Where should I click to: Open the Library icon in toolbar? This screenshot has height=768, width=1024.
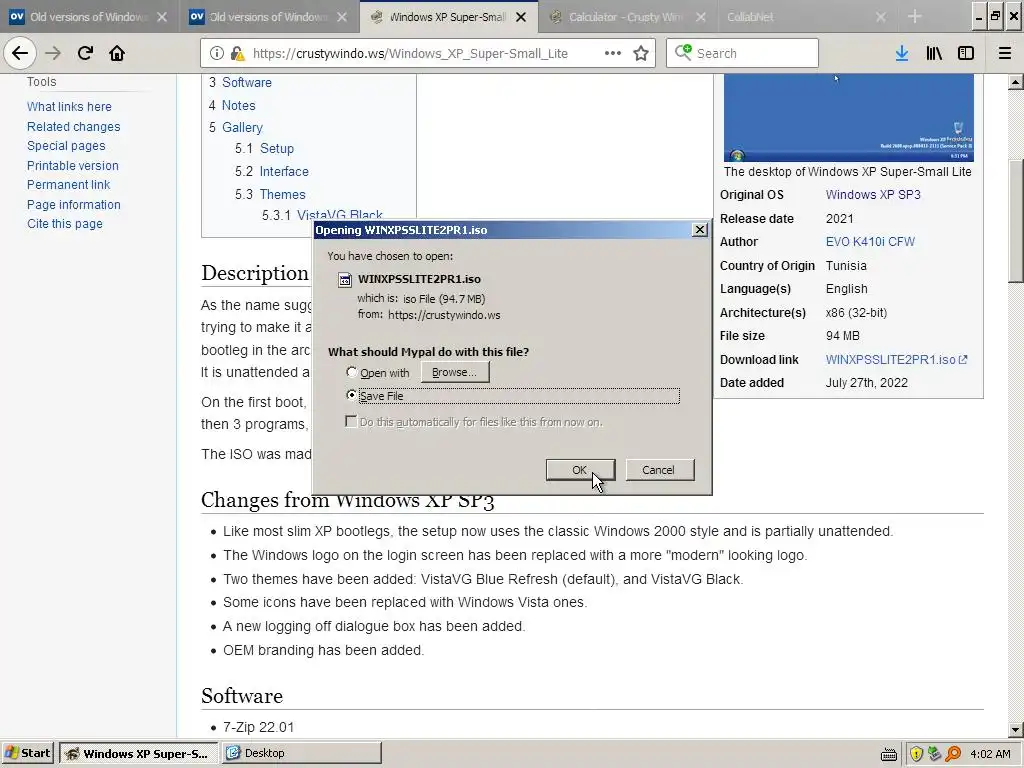click(x=934, y=53)
